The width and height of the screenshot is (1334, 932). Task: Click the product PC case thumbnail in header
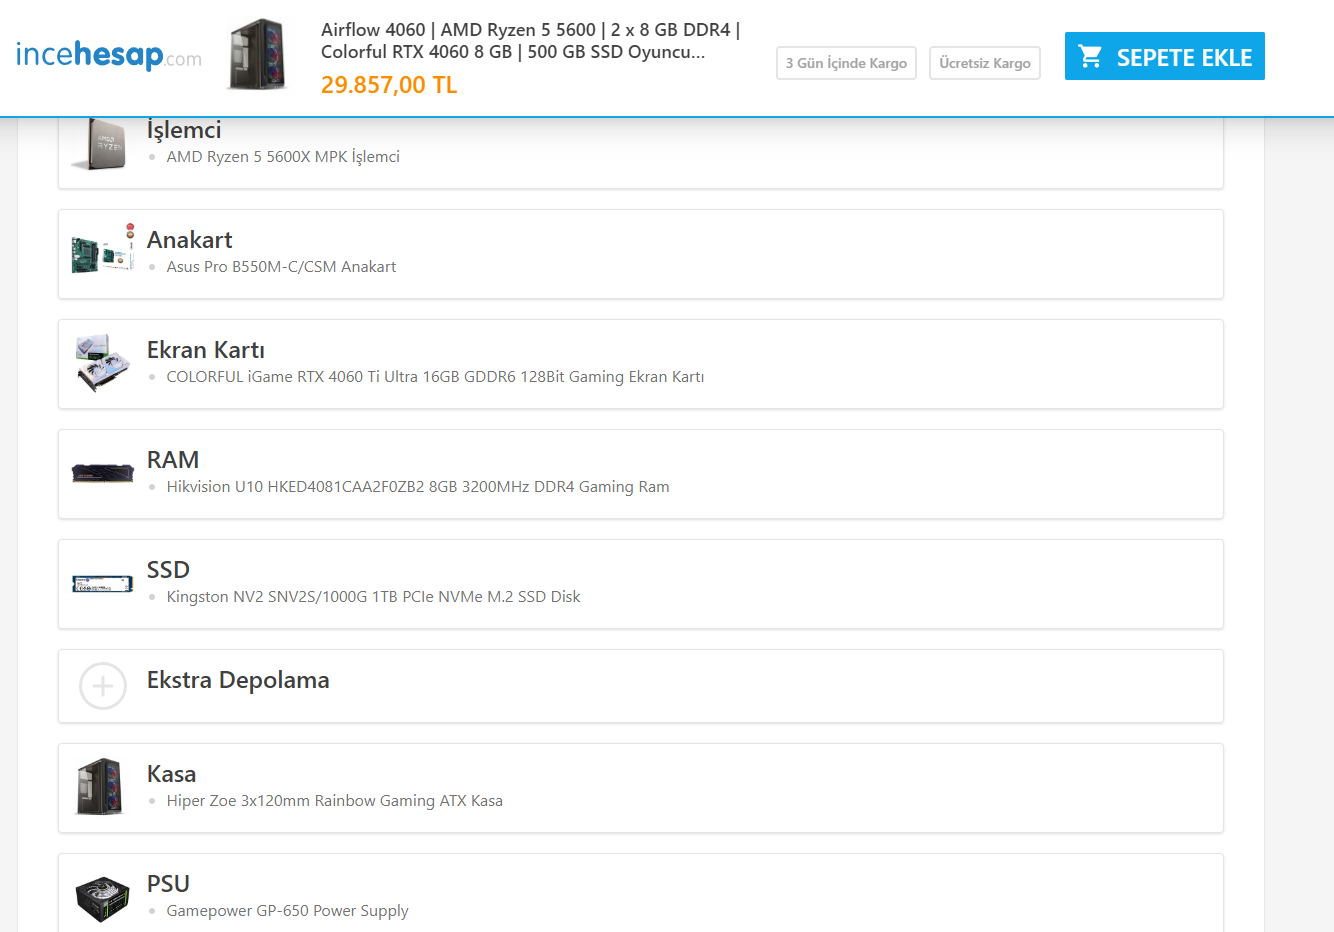tap(257, 55)
